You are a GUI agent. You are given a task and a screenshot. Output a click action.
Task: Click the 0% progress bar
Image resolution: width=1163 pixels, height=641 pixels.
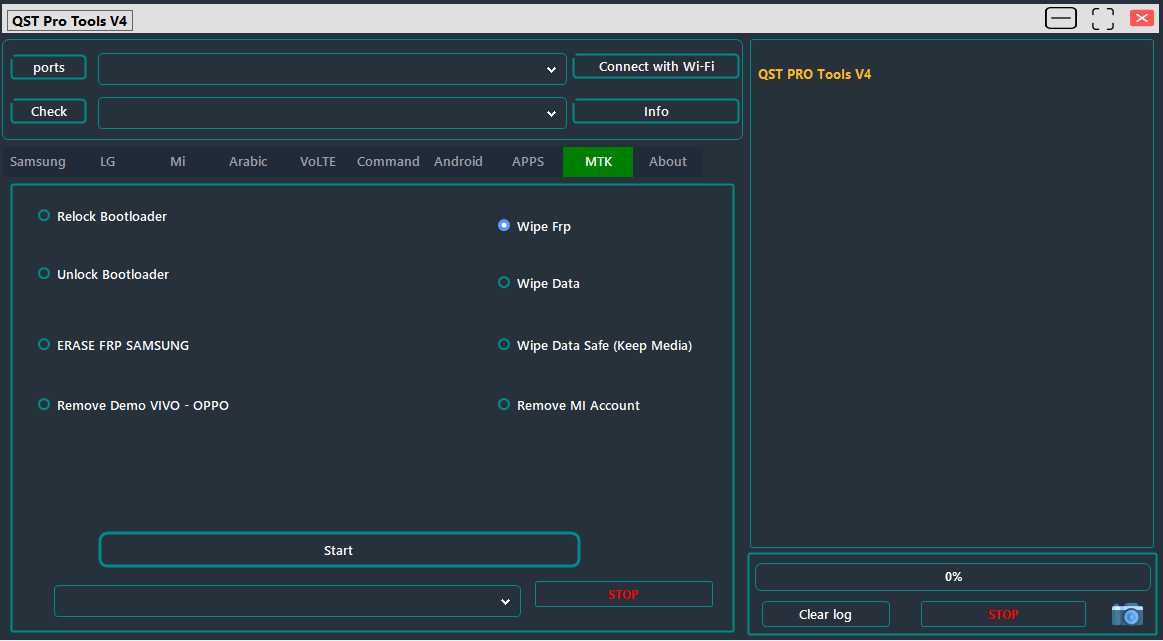(952, 576)
